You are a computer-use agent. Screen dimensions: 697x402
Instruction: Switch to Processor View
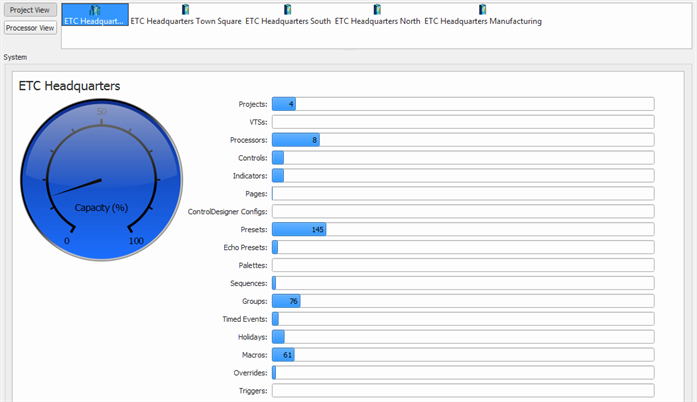tap(30, 28)
